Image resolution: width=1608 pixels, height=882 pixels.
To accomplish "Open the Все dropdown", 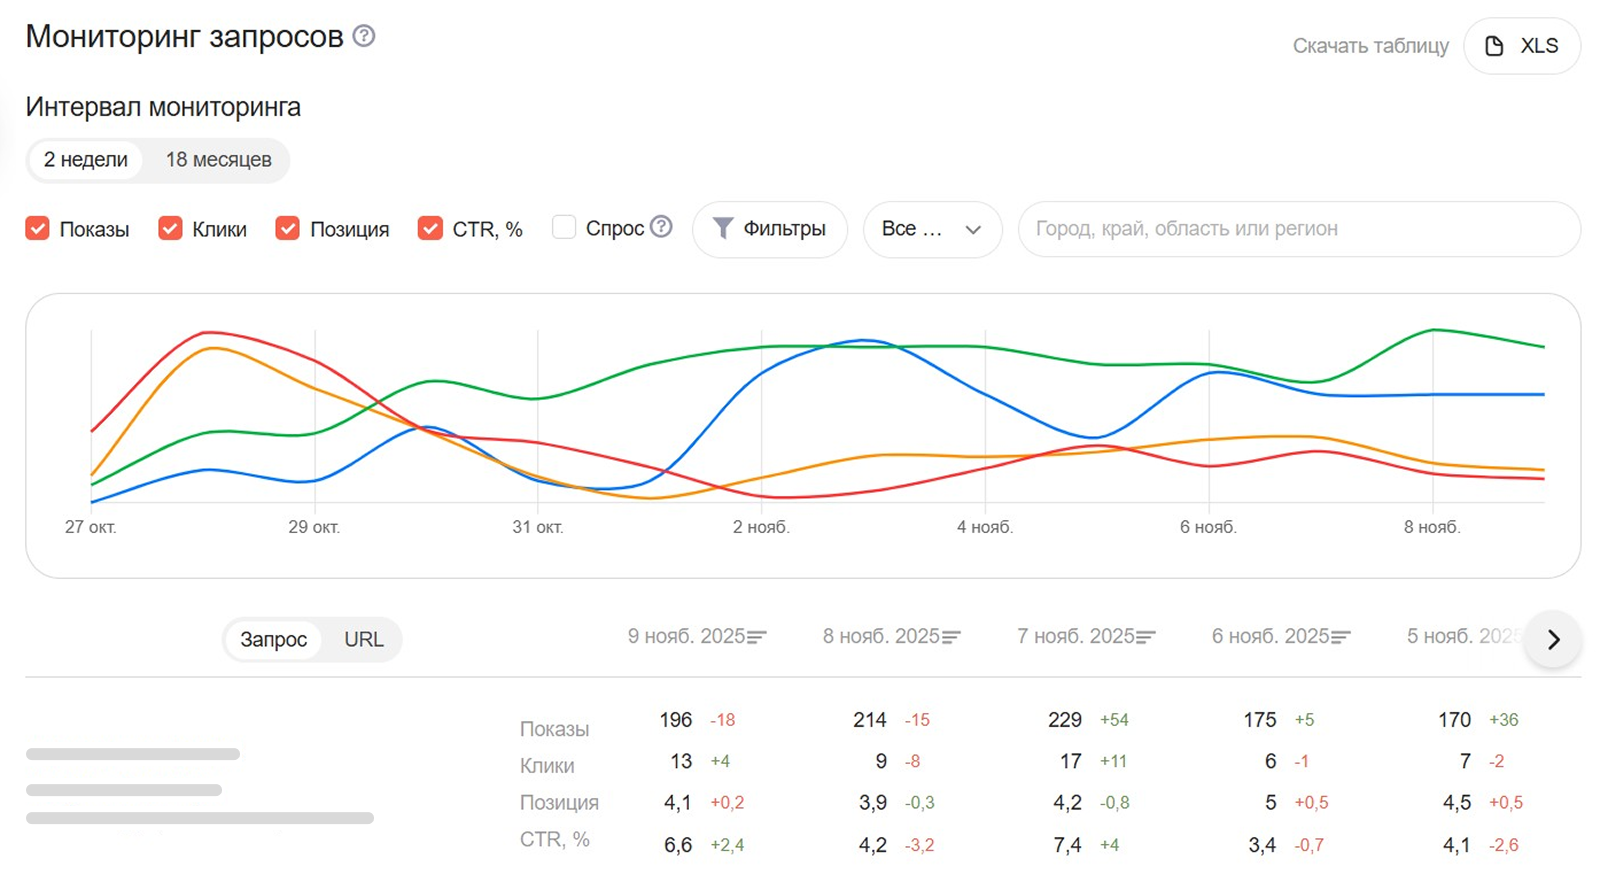I will pyautogui.click(x=931, y=229).
